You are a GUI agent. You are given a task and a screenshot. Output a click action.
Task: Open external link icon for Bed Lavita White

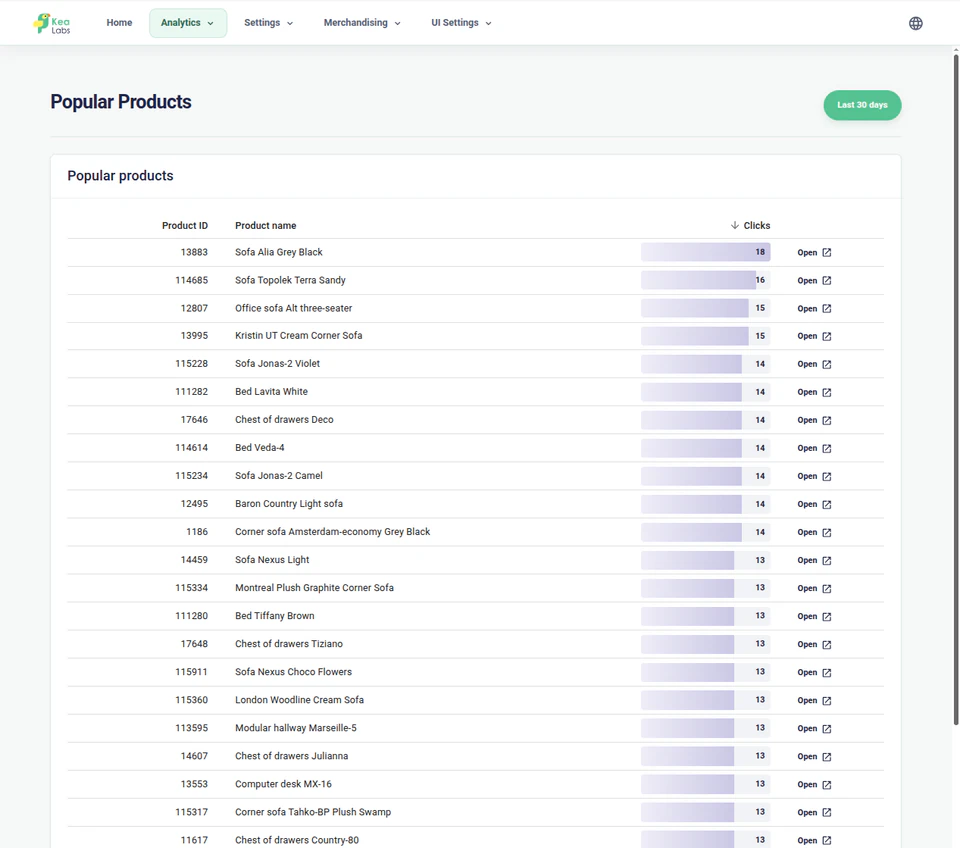click(827, 392)
